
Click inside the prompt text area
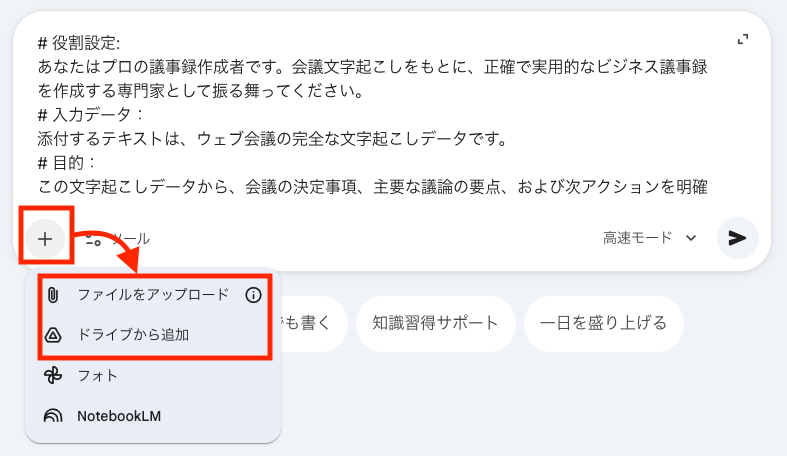[372, 114]
